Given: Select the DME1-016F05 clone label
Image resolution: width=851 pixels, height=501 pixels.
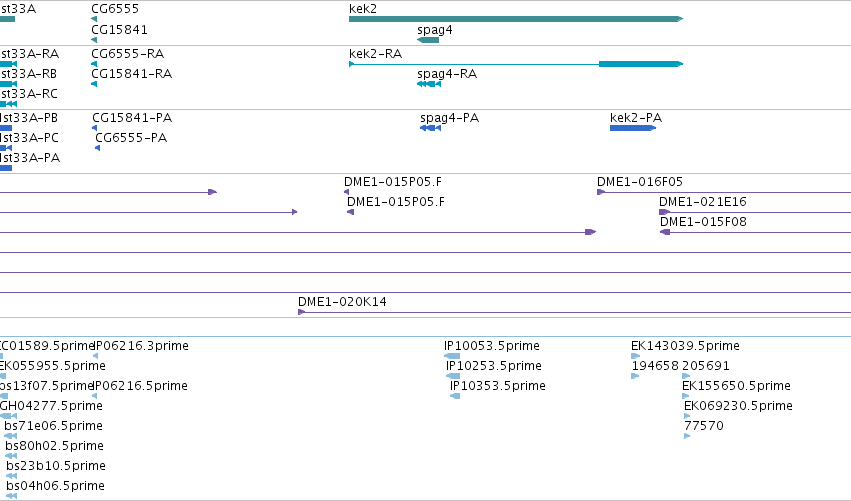Looking at the screenshot, I should (640, 182).
